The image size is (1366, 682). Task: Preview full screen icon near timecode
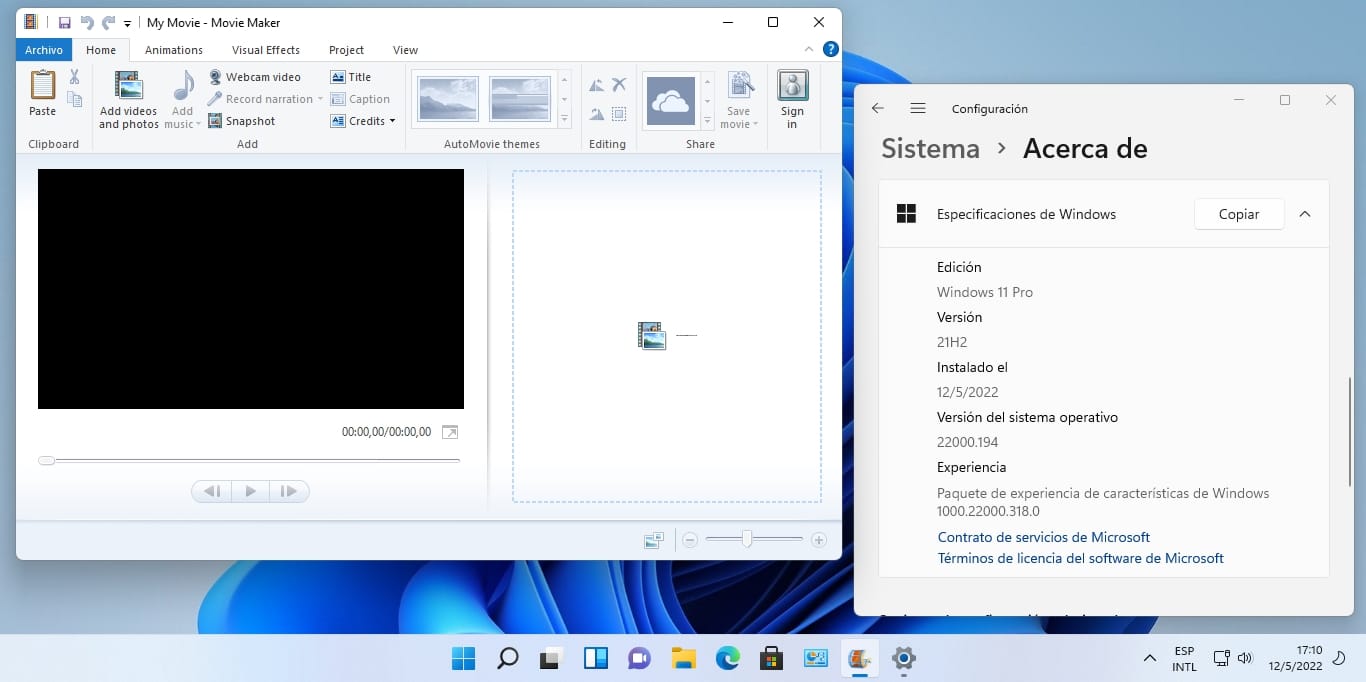[450, 432]
